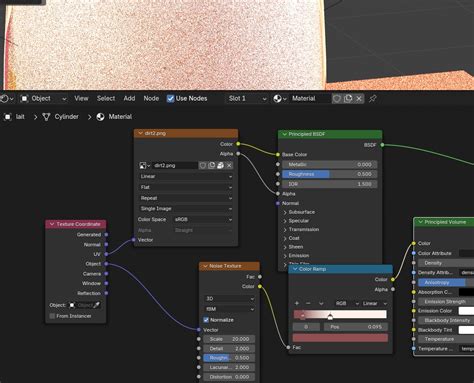Click the Object shader type icon

click(24, 99)
